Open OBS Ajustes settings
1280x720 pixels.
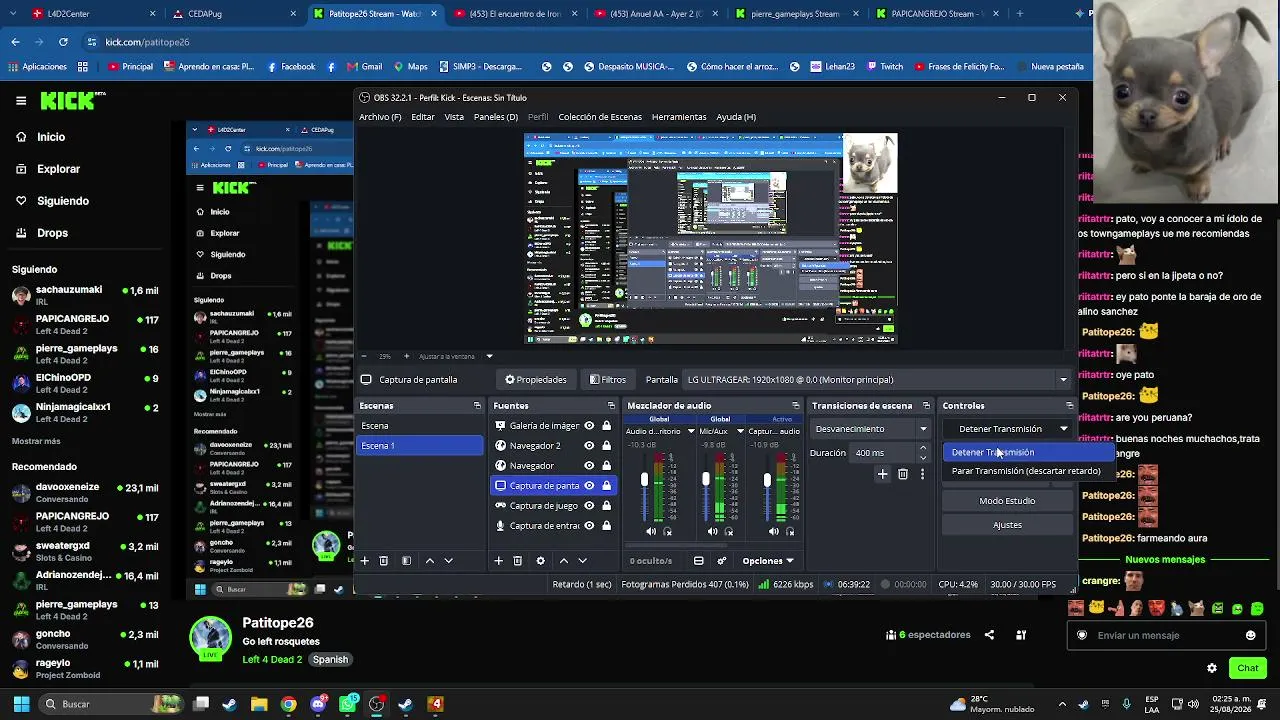pyautogui.click(x=1007, y=525)
